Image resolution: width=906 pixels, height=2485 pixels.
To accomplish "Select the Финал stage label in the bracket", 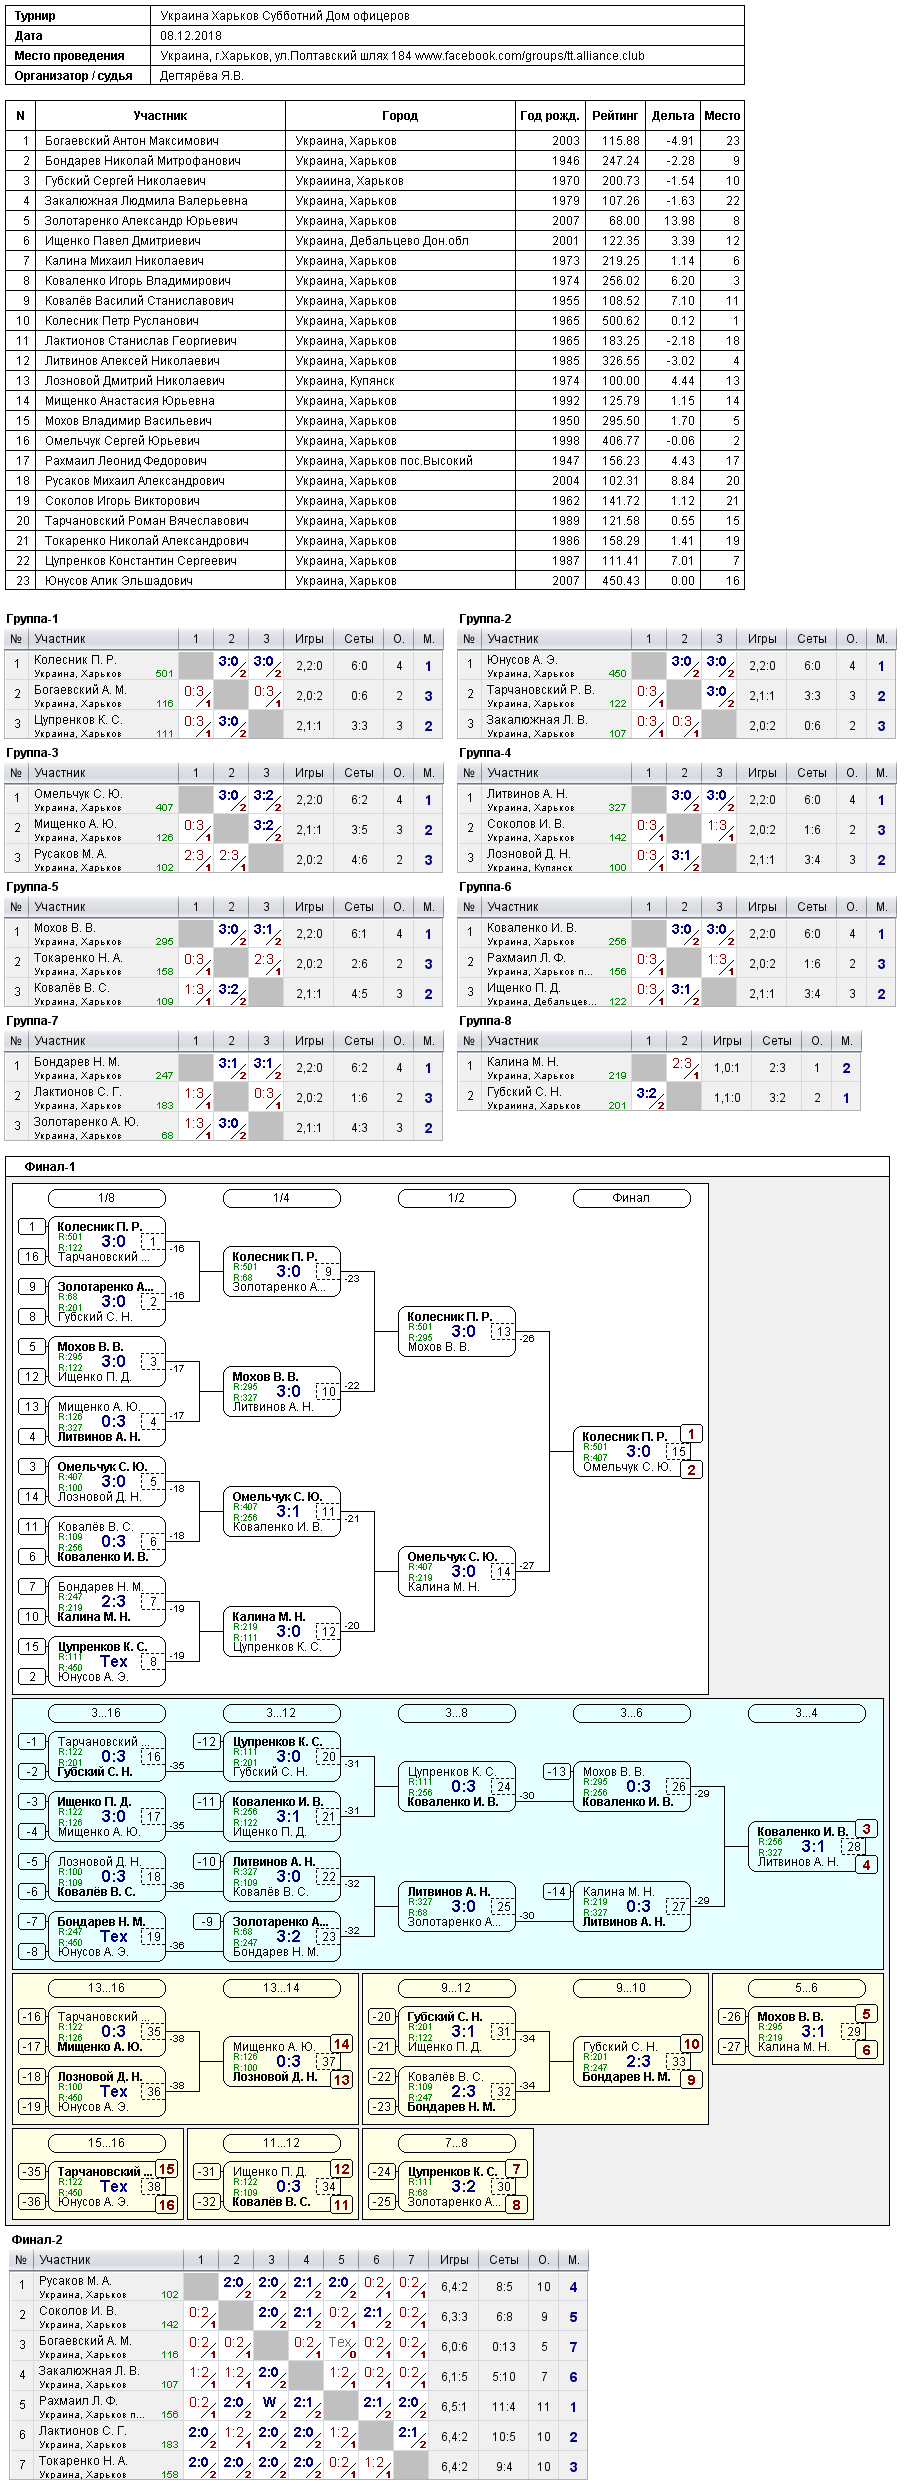I will (631, 1198).
